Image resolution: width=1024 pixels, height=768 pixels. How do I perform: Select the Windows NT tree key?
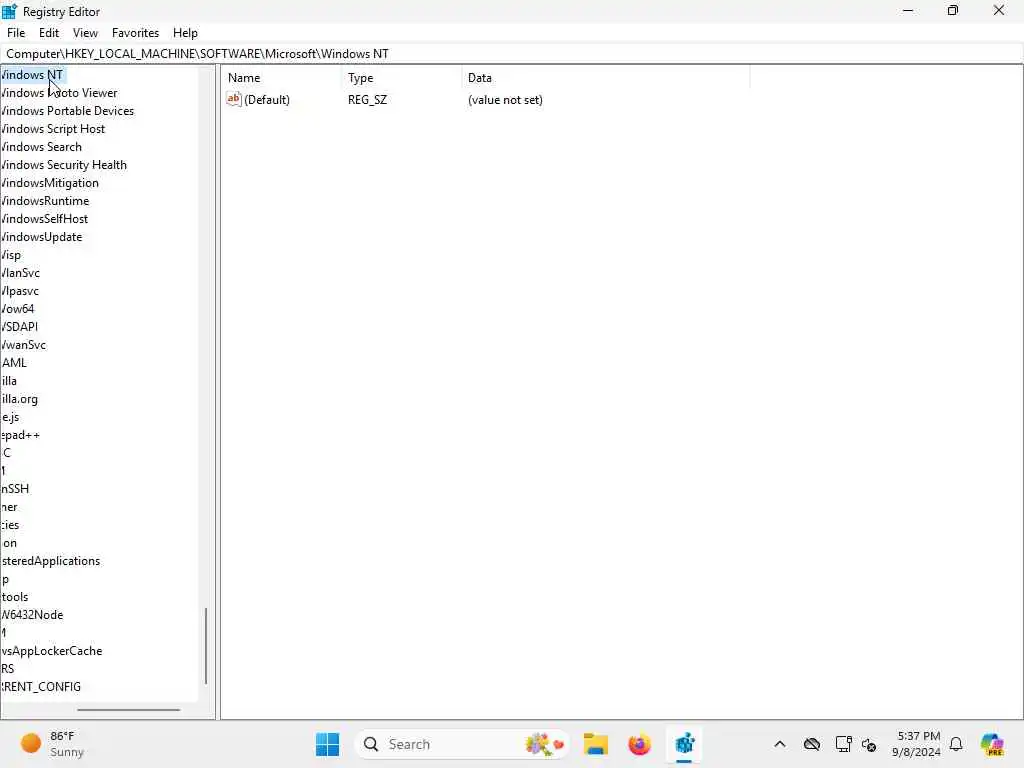[33, 75]
